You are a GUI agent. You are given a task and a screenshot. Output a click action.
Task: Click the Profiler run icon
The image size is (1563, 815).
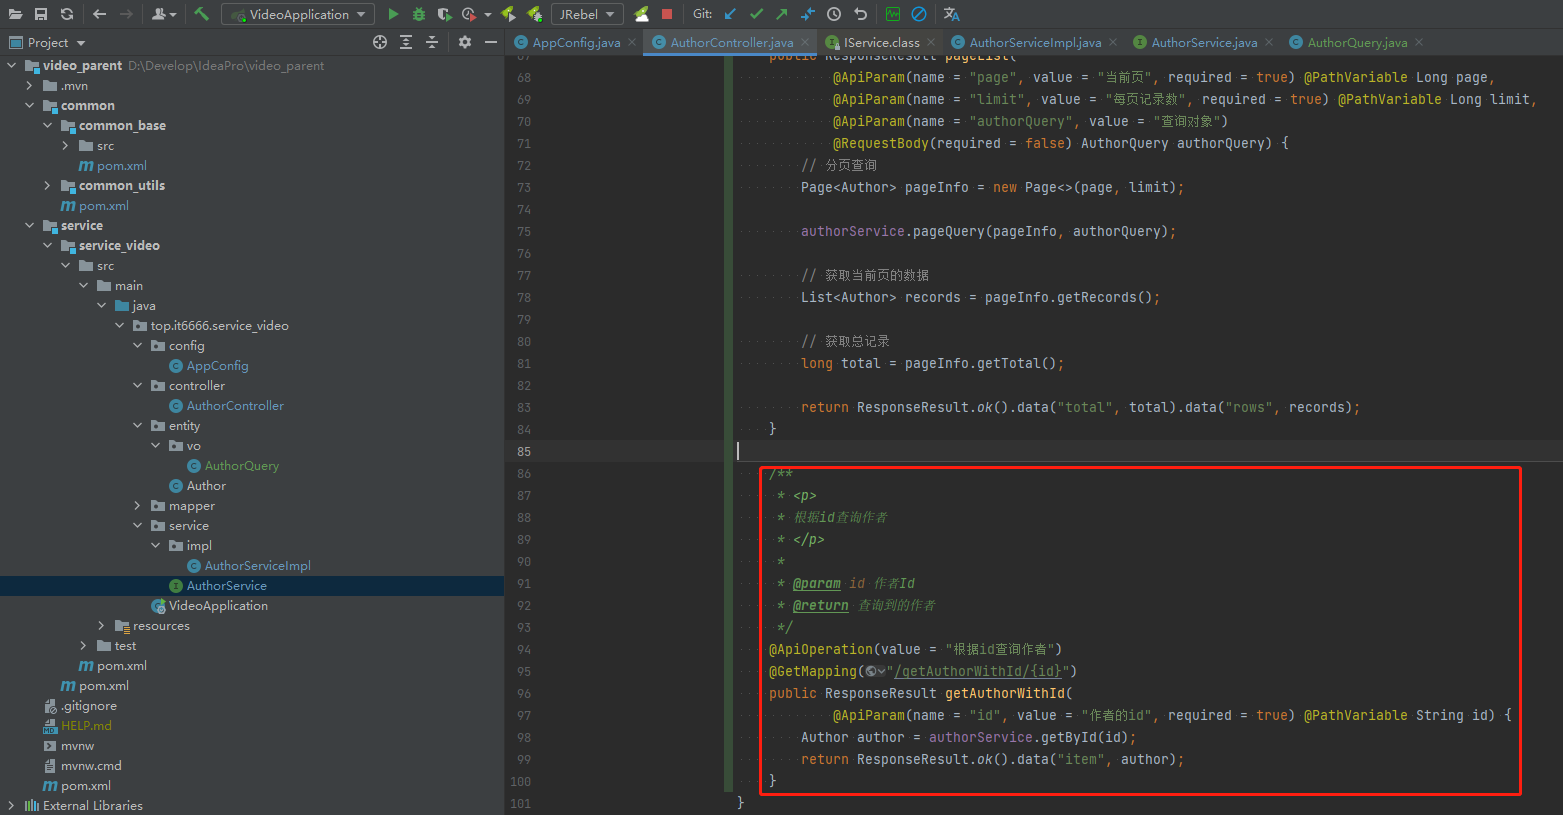click(x=469, y=14)
